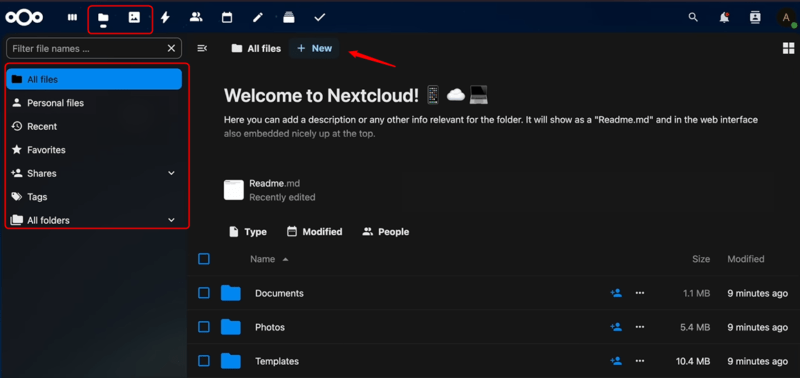Open the notifications bell
800x378 pixels.
tap(724, 17)
